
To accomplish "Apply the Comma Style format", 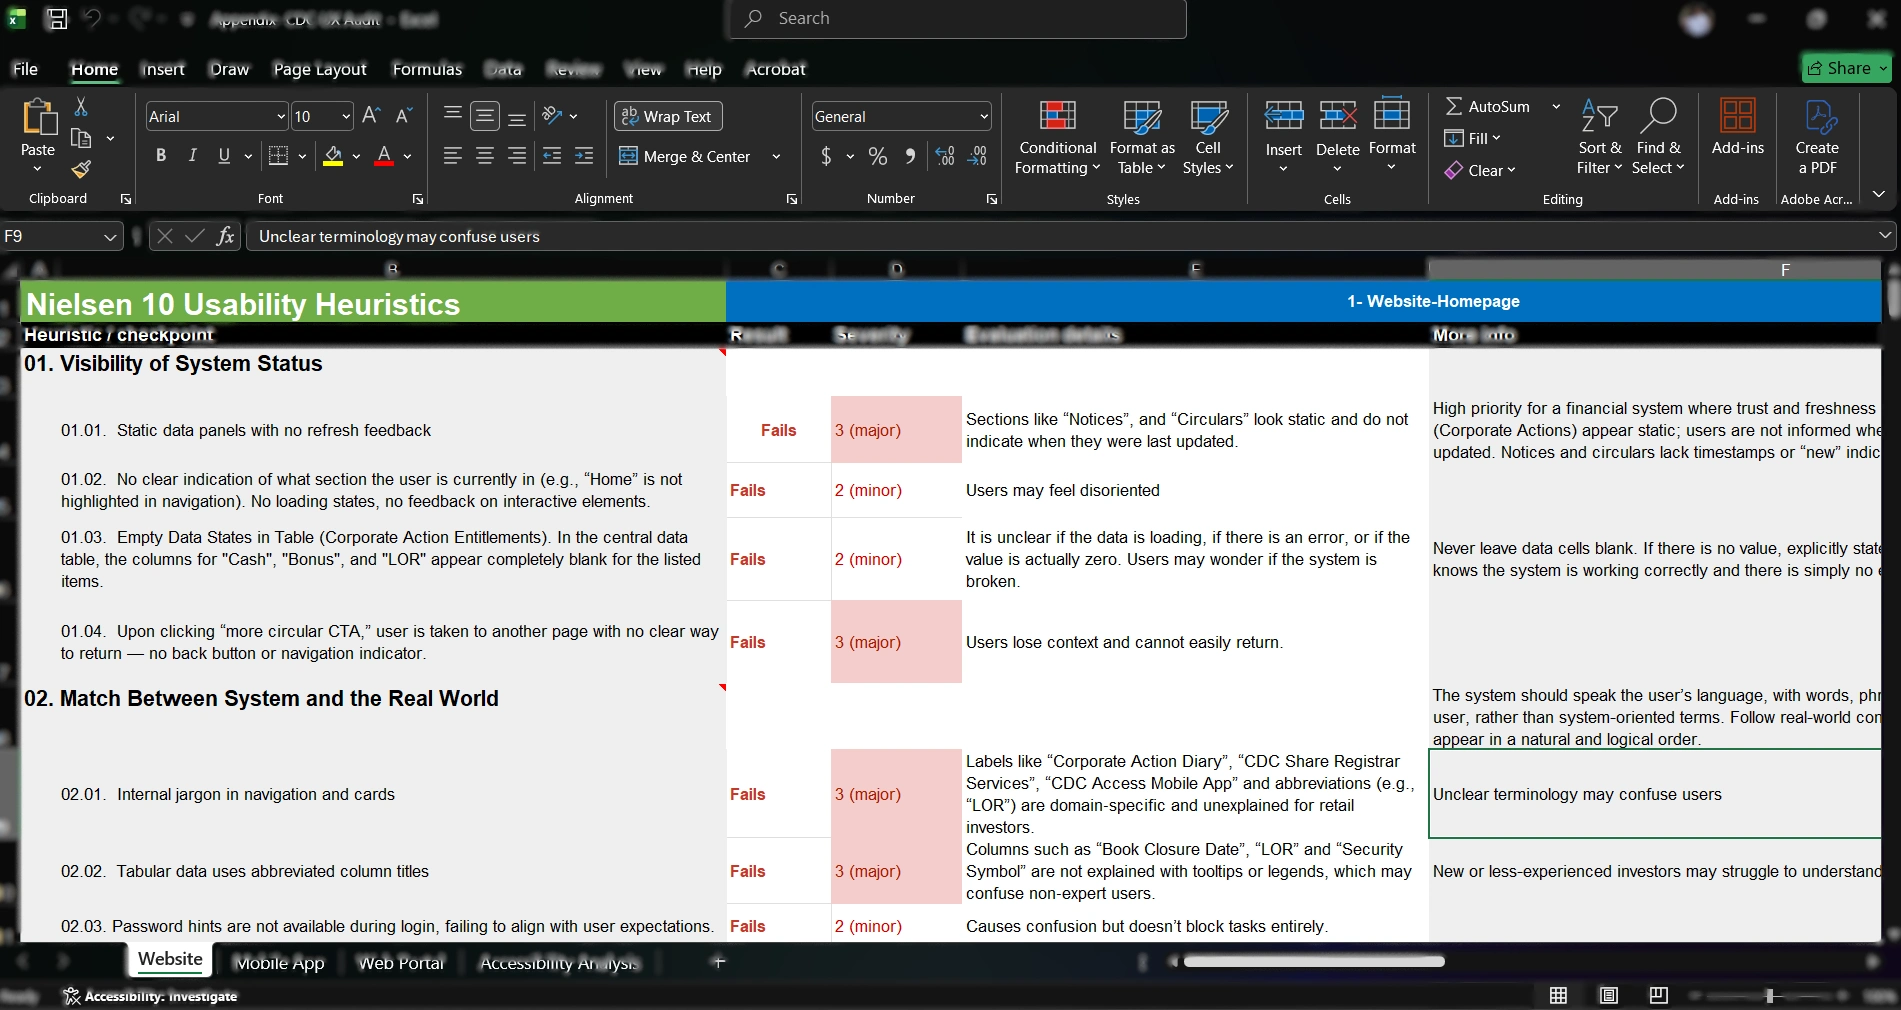I will point(910,155).
